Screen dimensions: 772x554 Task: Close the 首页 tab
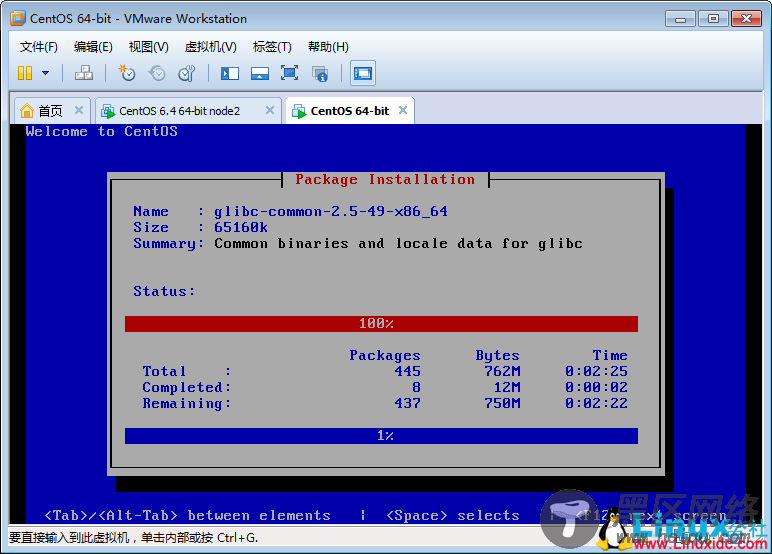tap(79, 110)
